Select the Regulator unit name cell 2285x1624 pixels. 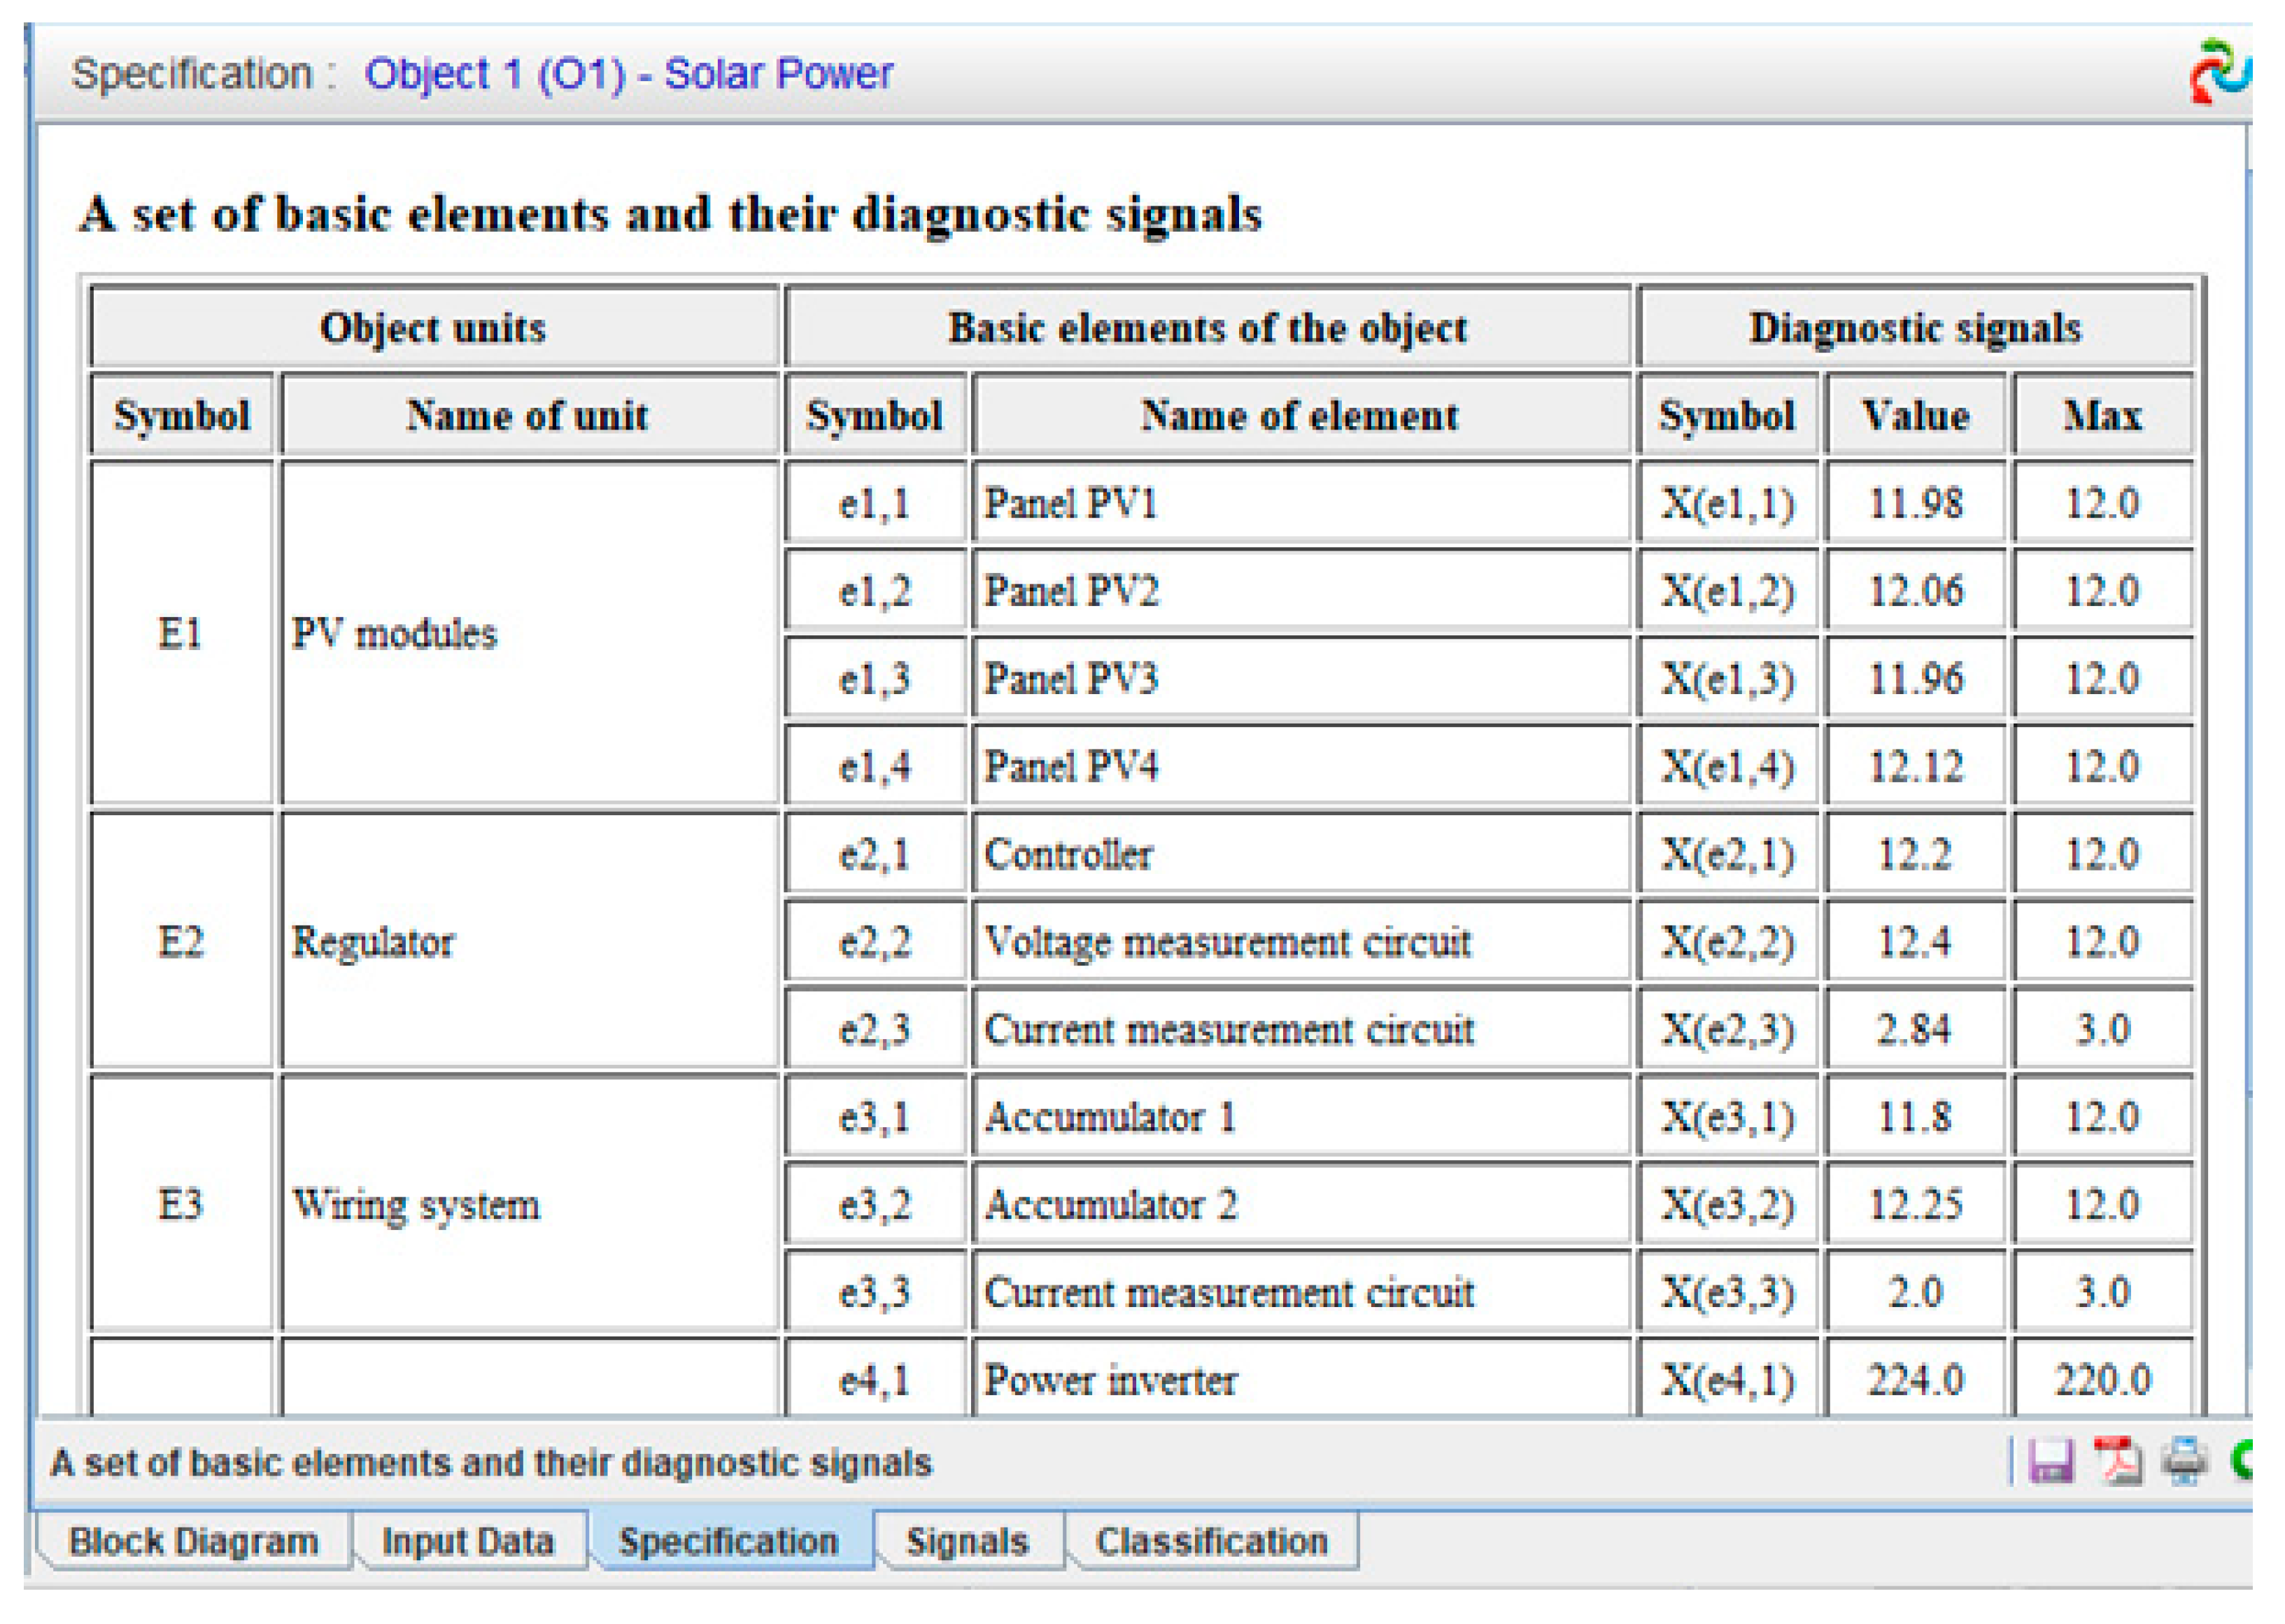point(529,941)
